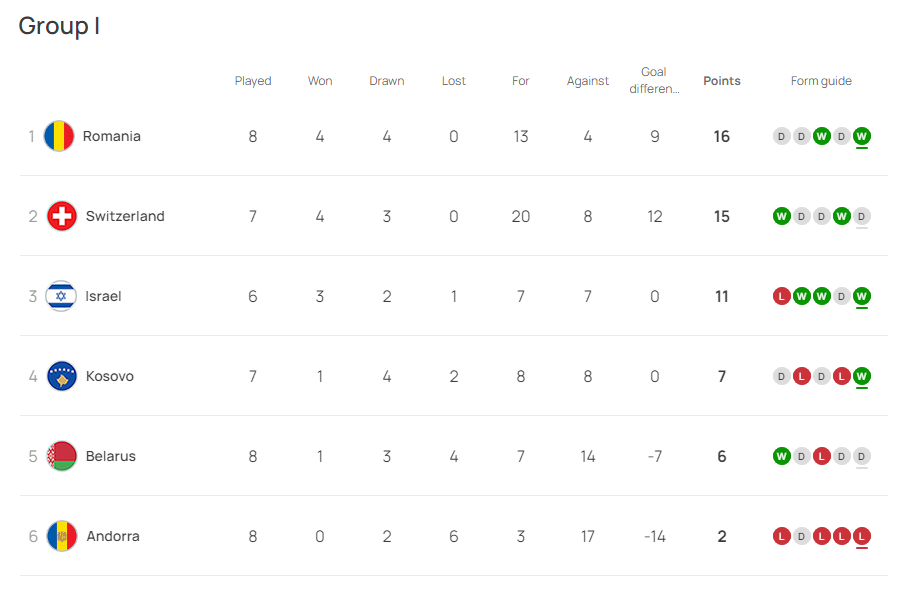Screen dimensions: 913x590
Task: Click the Belarus flag icon
Action: pos(62,456)
